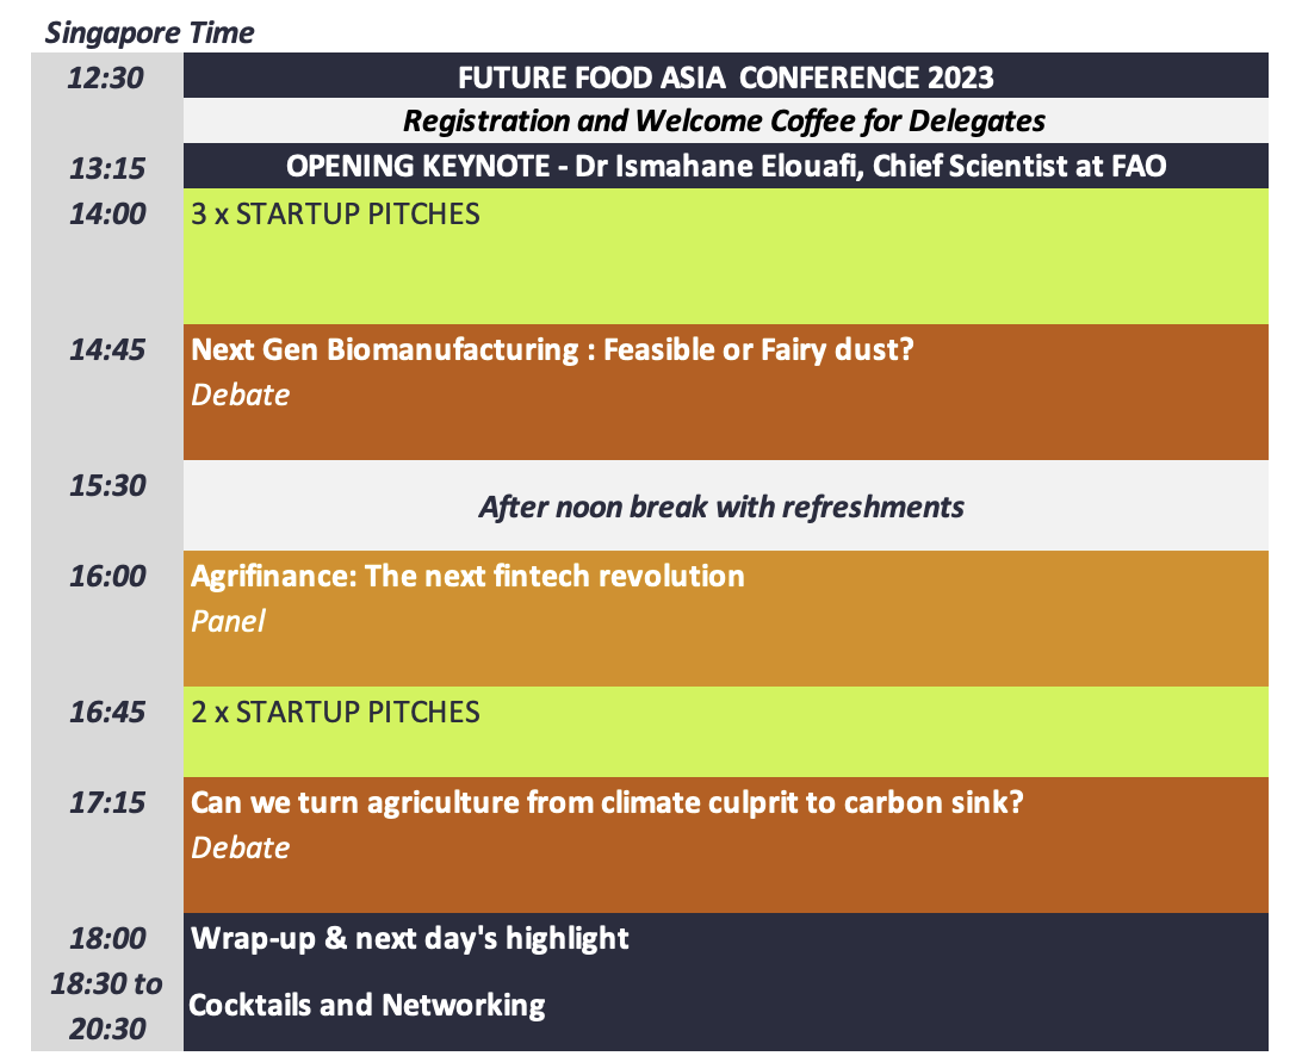Screen dimensions: 1292x1064
Task: Click the Debate label under Next Gen Biomanufacturing
Action: click(x=240, y=395)
